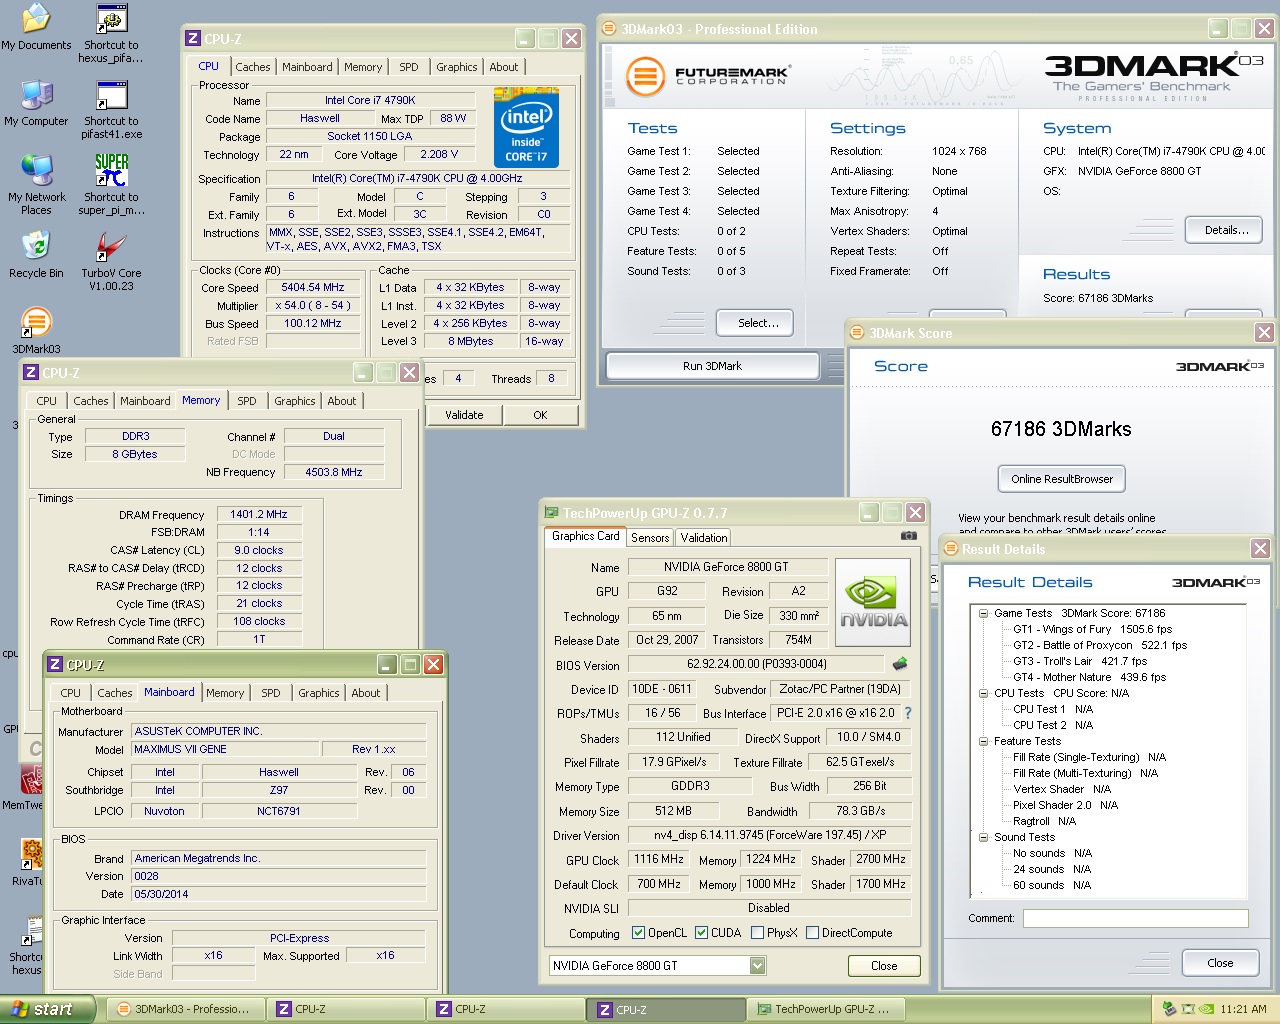Select the Shortcut to pifast41.exe desktop icon

[111, 109]
